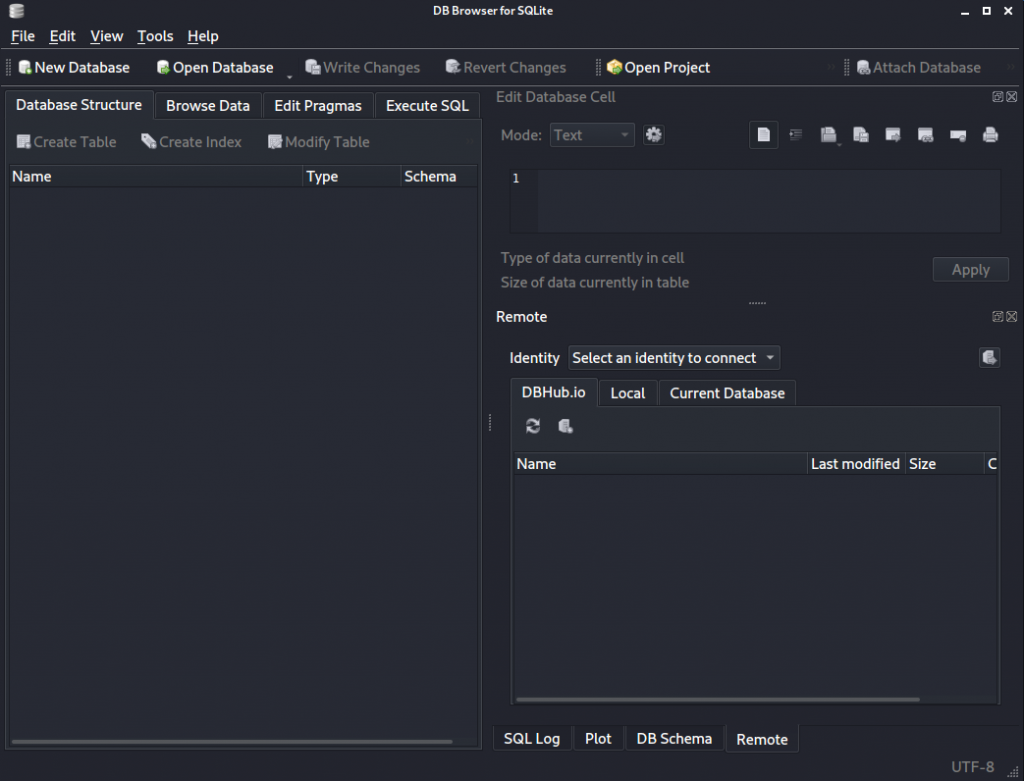Click the Revert Changes toolbar button

click(505, 67)
